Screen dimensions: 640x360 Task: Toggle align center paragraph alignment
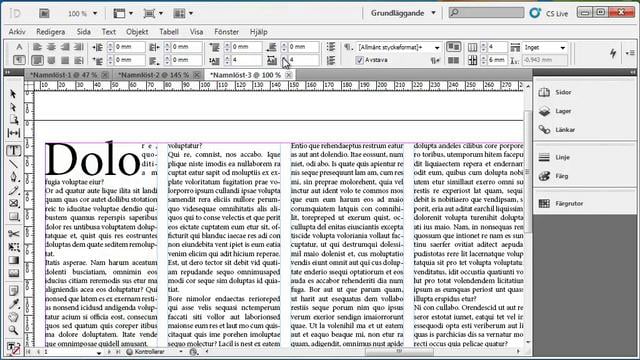(51, 47)
